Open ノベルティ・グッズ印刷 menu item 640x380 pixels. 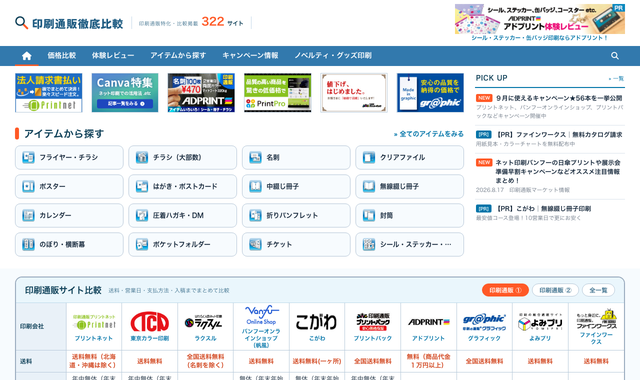333,56
